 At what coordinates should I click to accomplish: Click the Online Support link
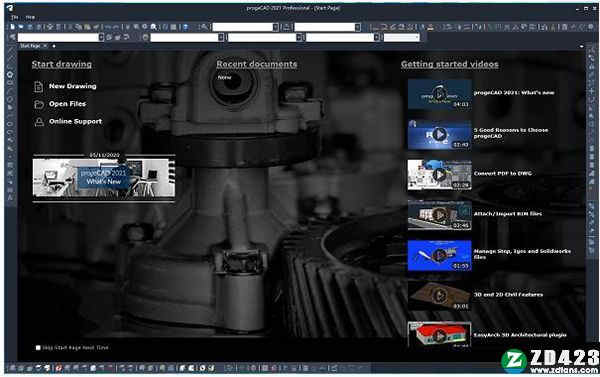75,121
